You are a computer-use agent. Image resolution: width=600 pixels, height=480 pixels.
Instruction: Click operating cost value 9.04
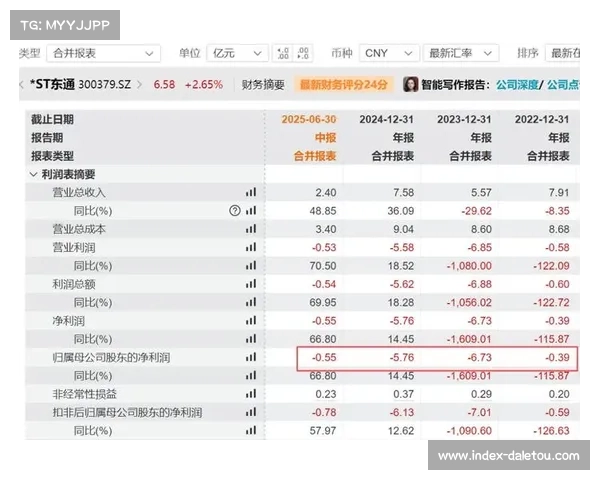coord(404,229)
